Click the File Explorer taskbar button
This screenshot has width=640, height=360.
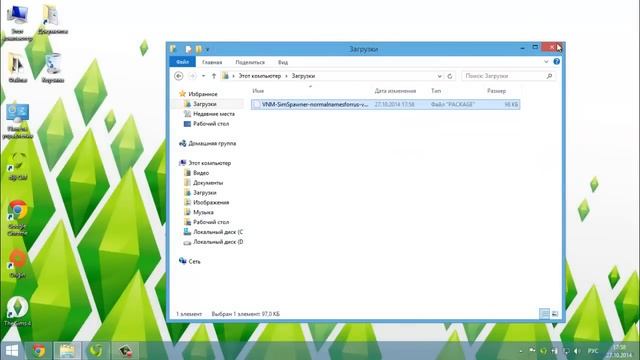coord(67,351)
